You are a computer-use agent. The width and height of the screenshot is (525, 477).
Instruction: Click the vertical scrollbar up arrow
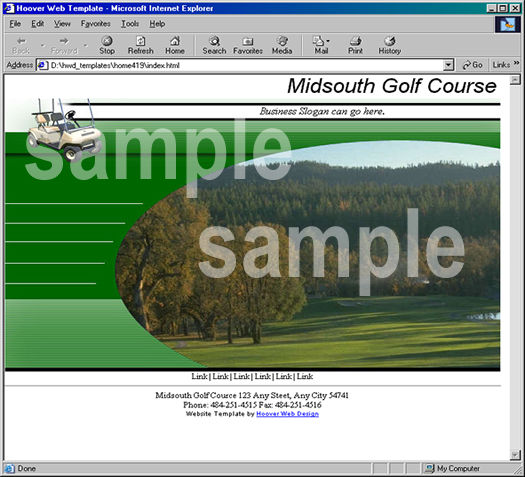point(515,80)
